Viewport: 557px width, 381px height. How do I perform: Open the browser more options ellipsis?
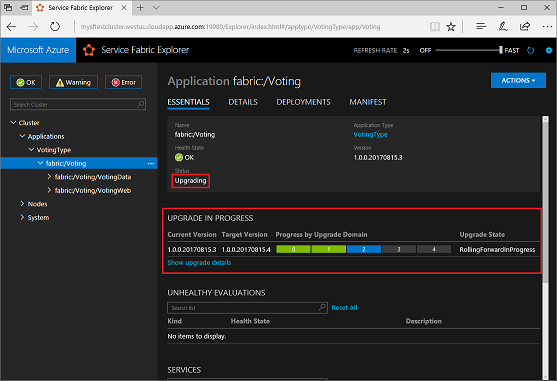click(547, 26)
